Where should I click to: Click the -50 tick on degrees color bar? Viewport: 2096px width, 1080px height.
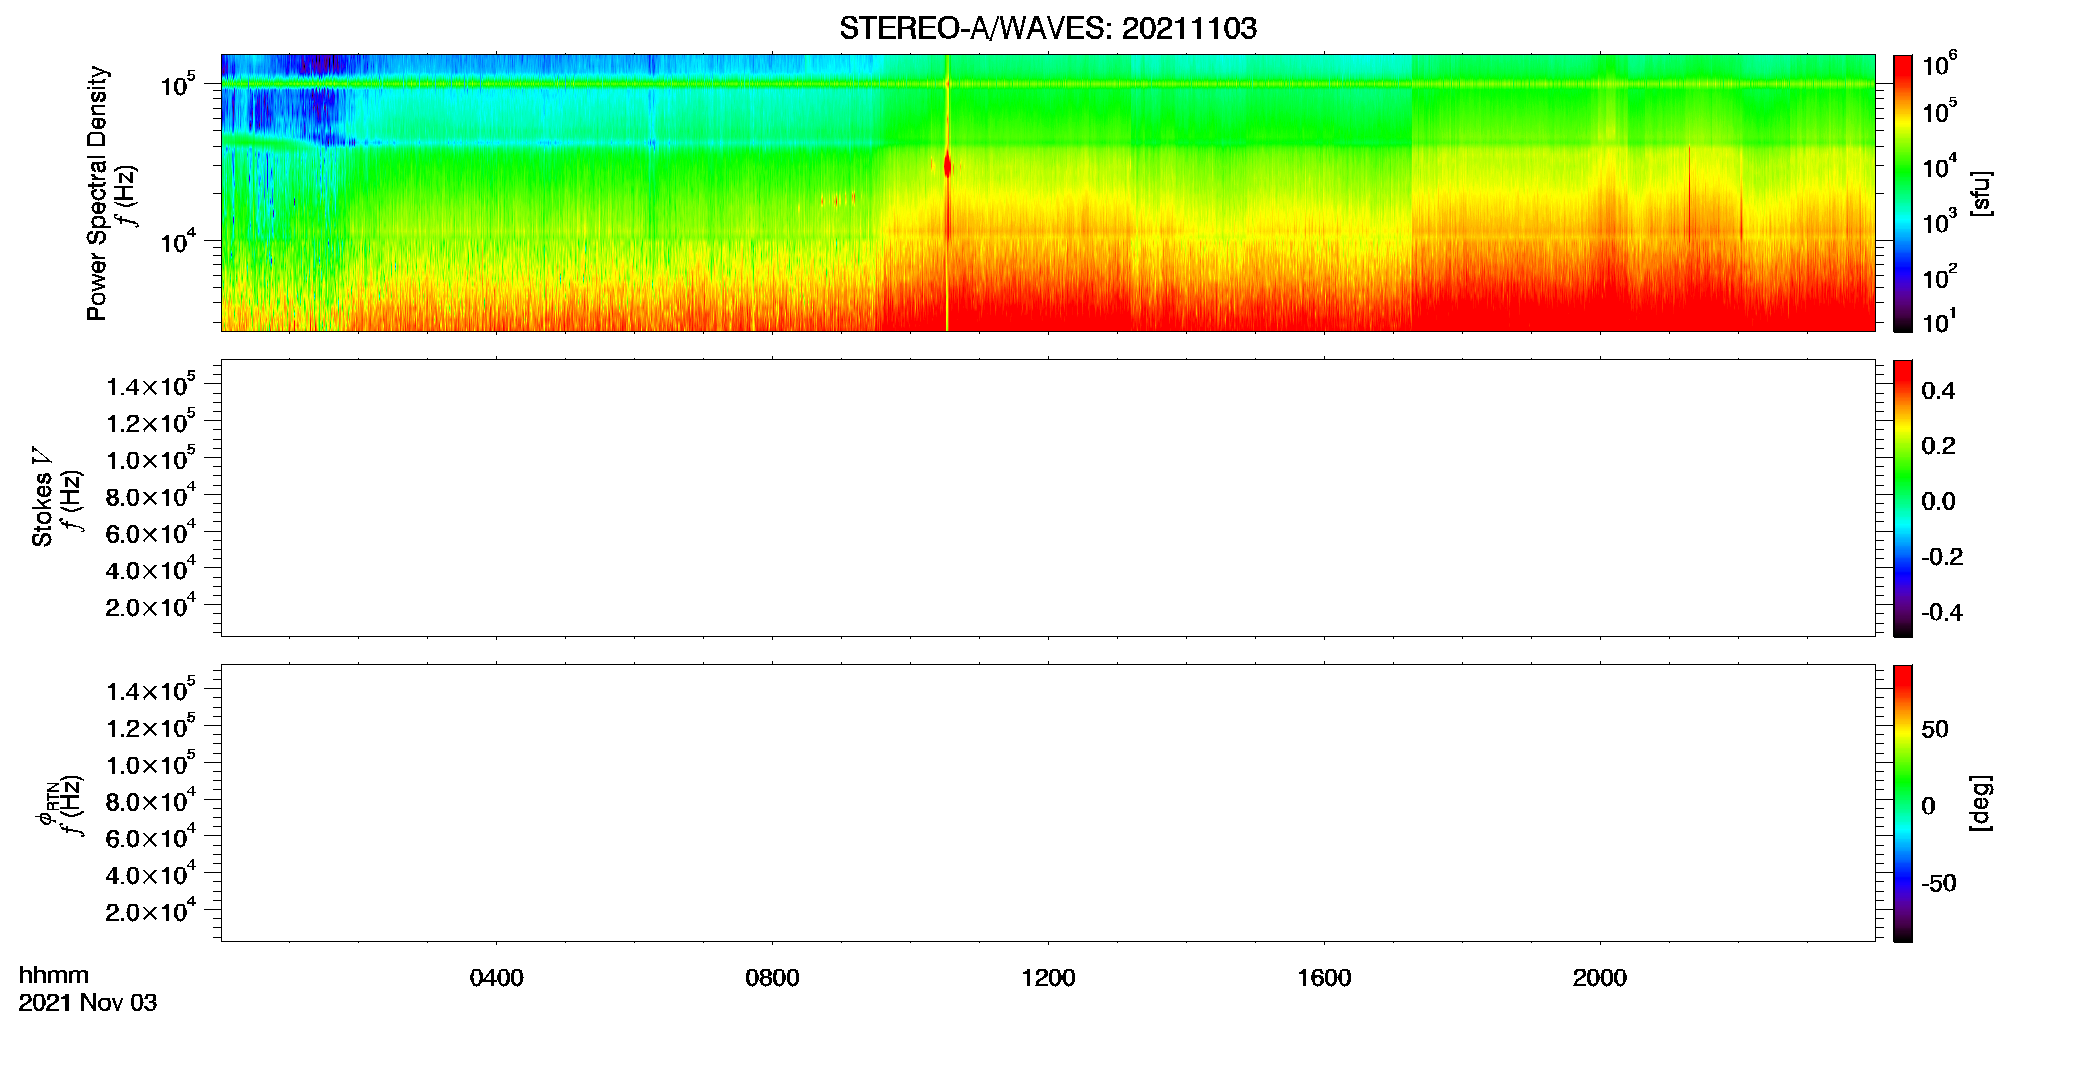pos(1939,884)
